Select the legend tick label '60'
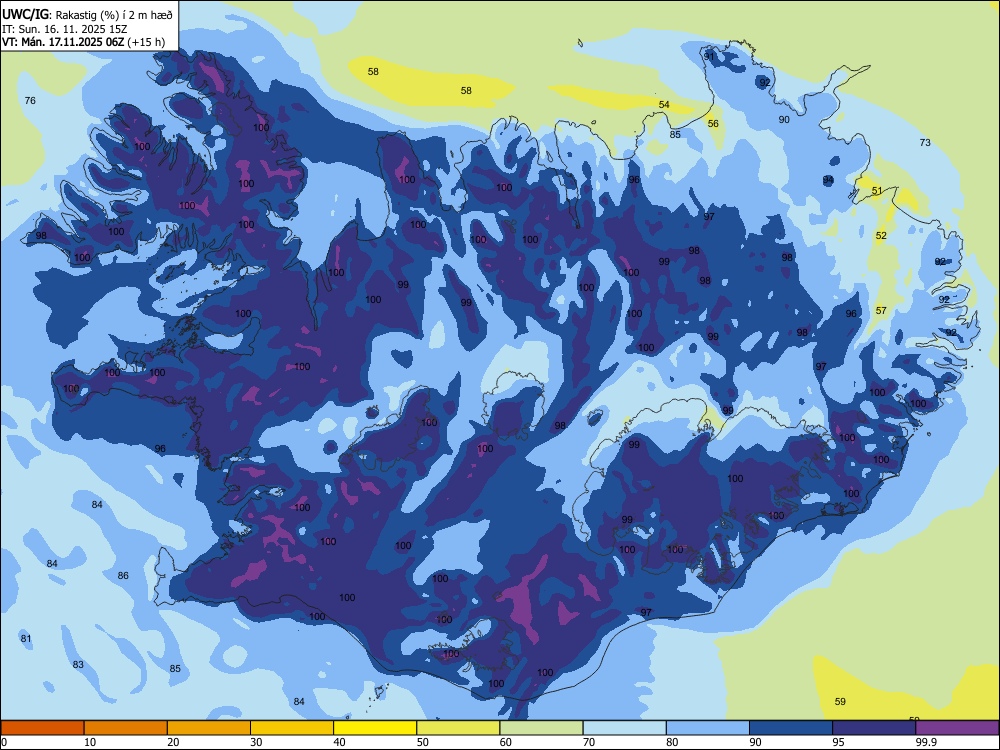 [506, 742]
